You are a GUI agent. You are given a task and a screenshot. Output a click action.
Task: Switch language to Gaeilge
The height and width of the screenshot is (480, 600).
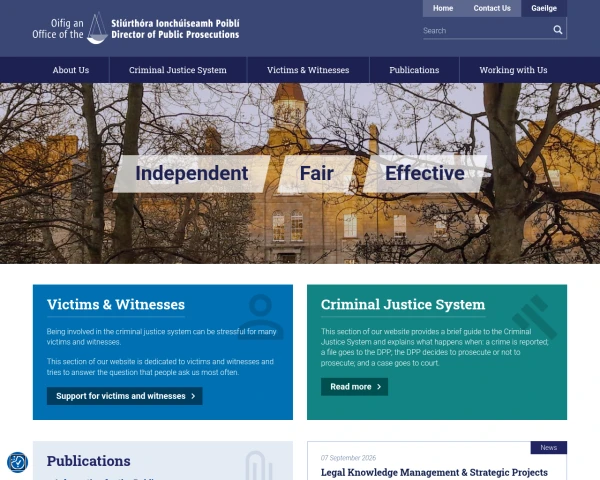[x=544, y=8]
